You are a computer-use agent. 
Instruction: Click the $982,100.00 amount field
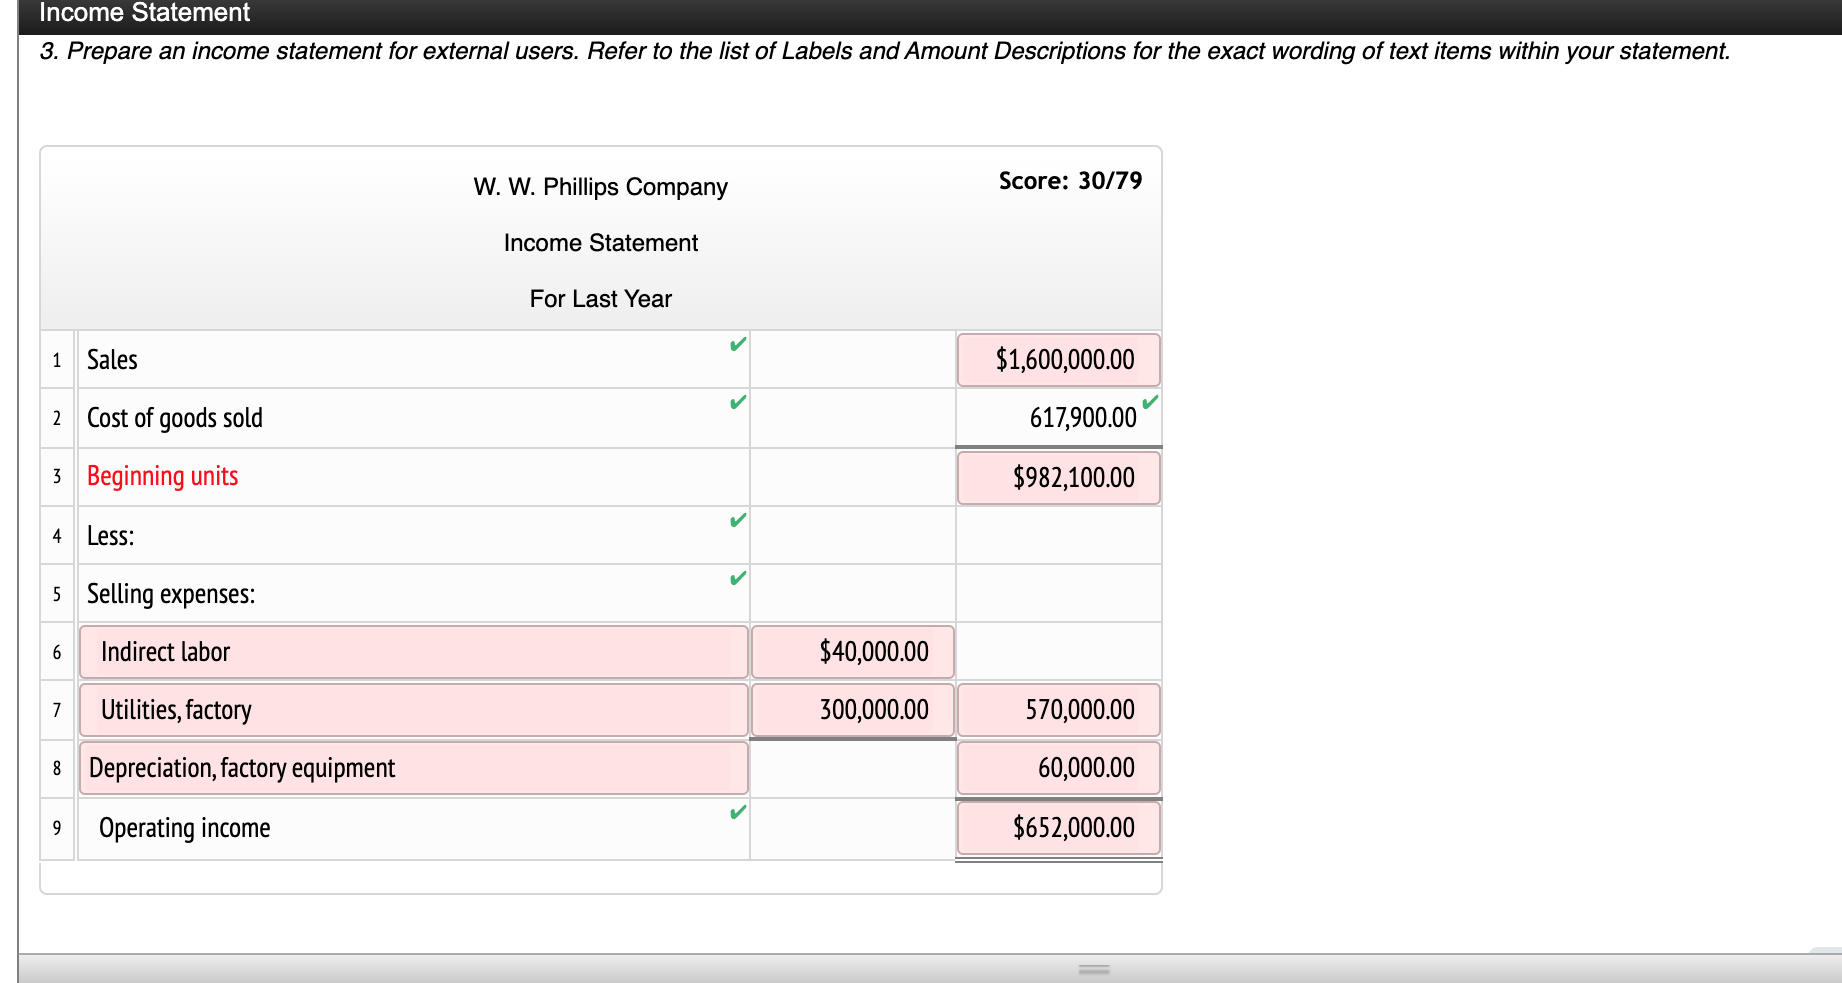click(x=1058, y=477)
